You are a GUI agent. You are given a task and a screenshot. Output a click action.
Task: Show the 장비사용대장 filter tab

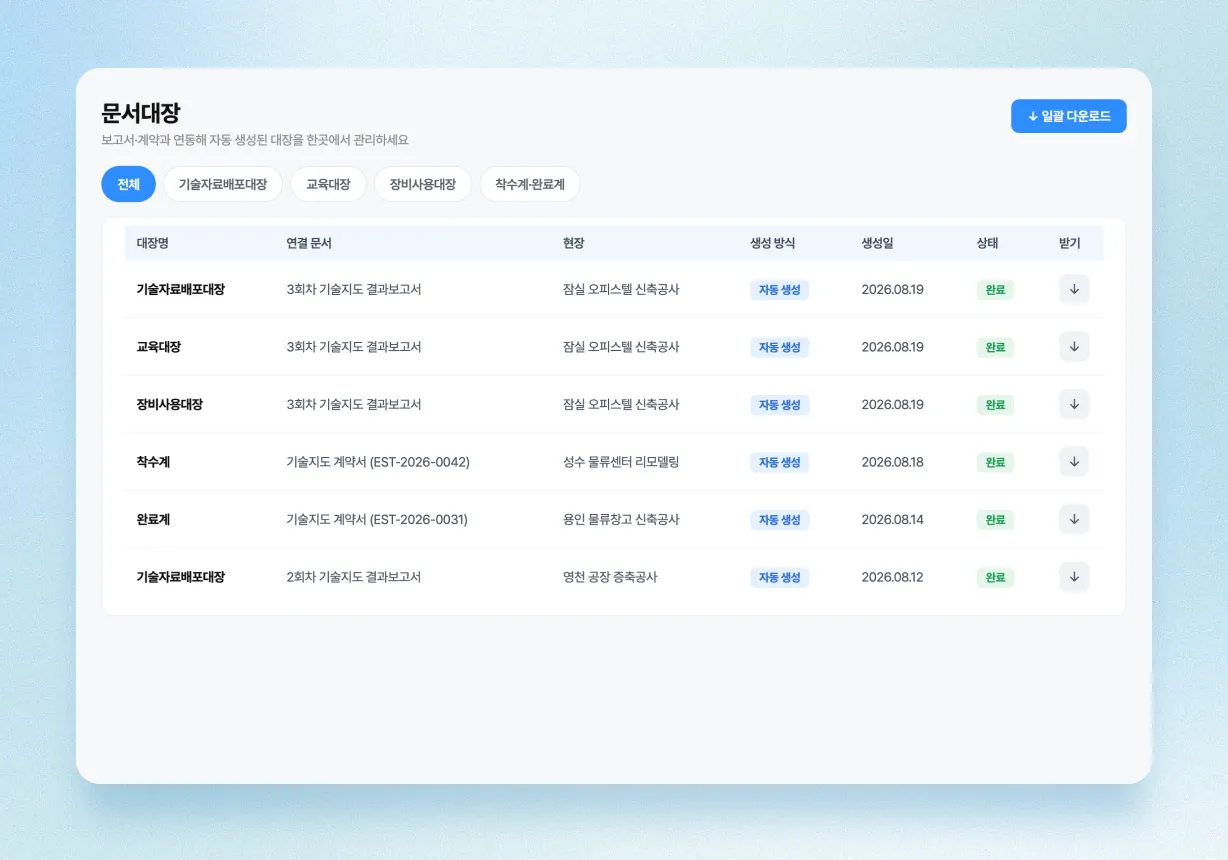coord(423,184)
